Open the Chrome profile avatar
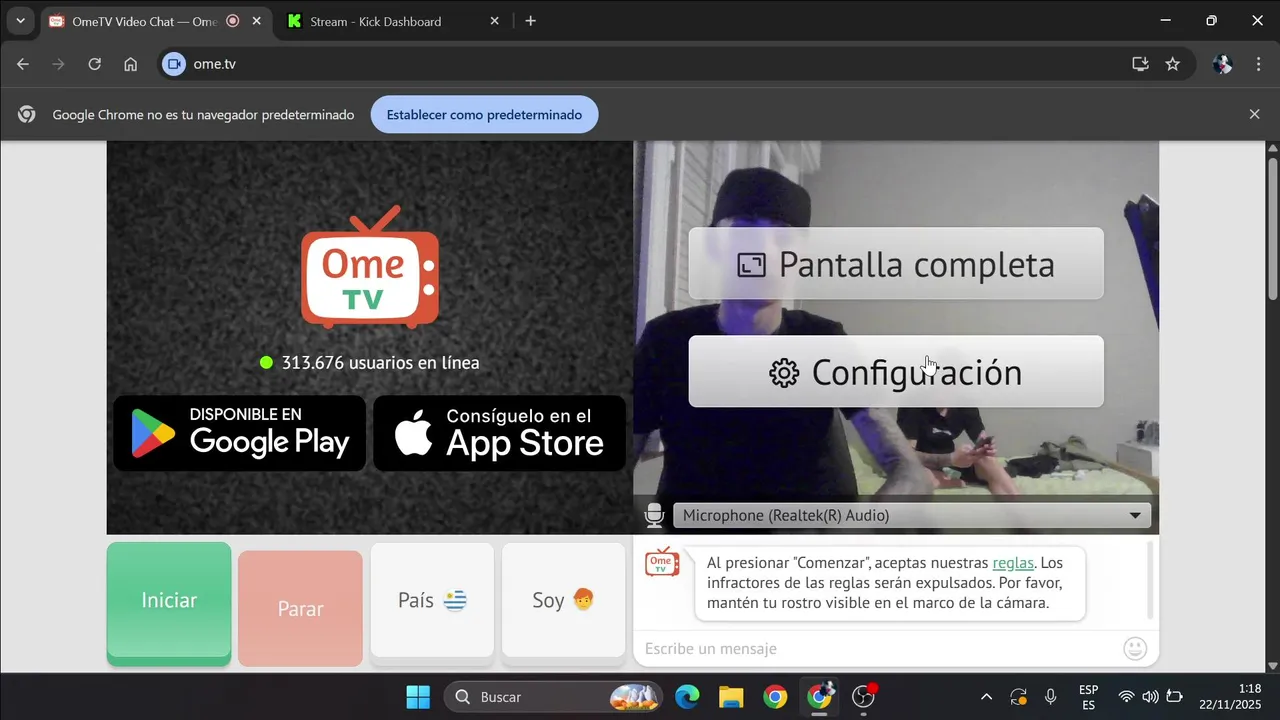This screenshot has width=1280, height=720. coord(1222,64)
